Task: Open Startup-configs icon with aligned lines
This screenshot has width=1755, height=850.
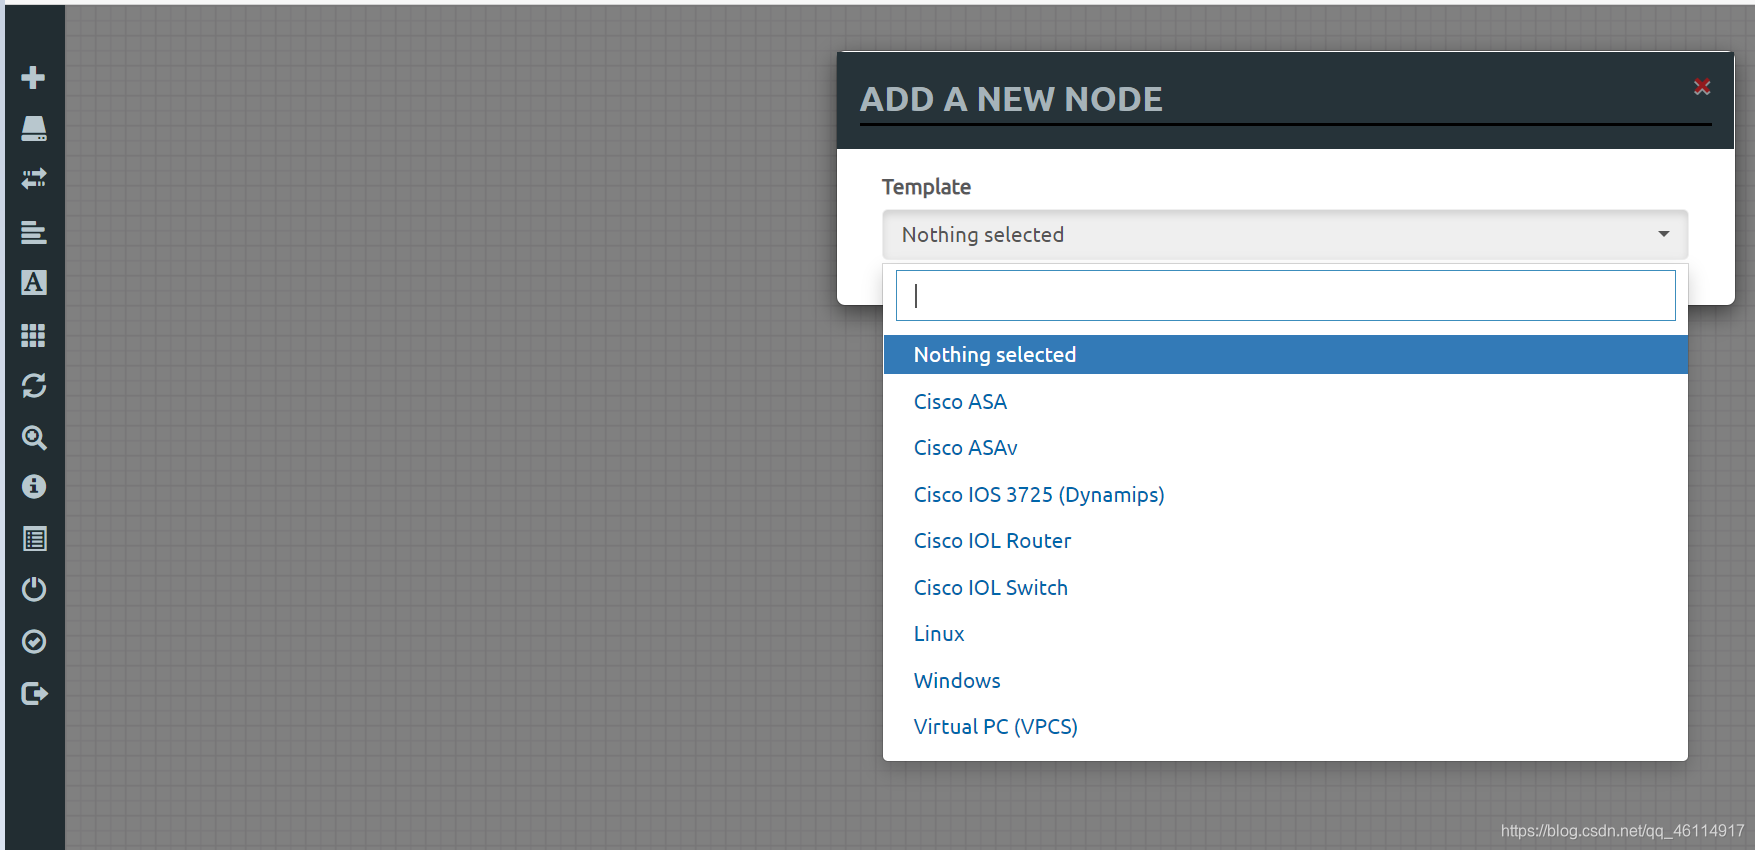Action: point(33,232)
